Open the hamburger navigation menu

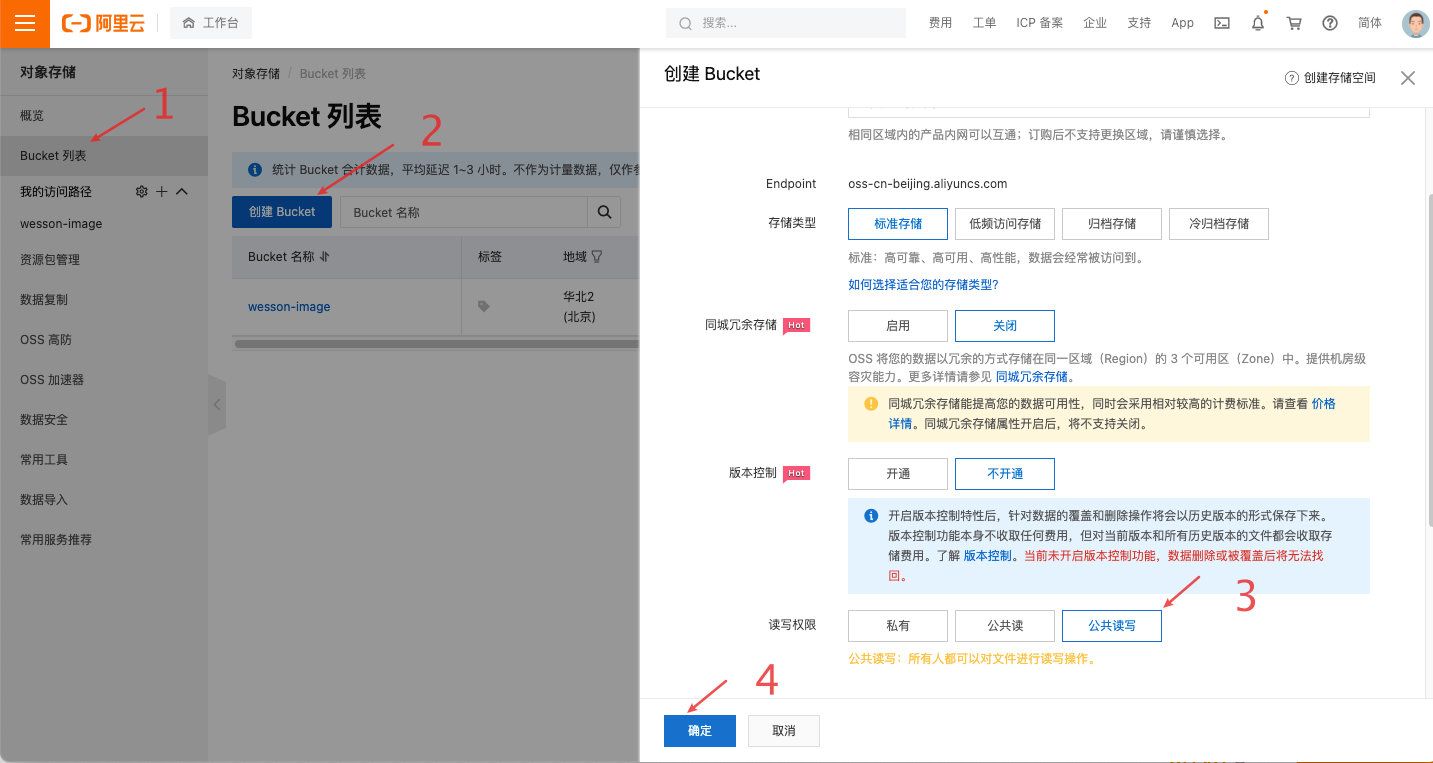[24, 23]
